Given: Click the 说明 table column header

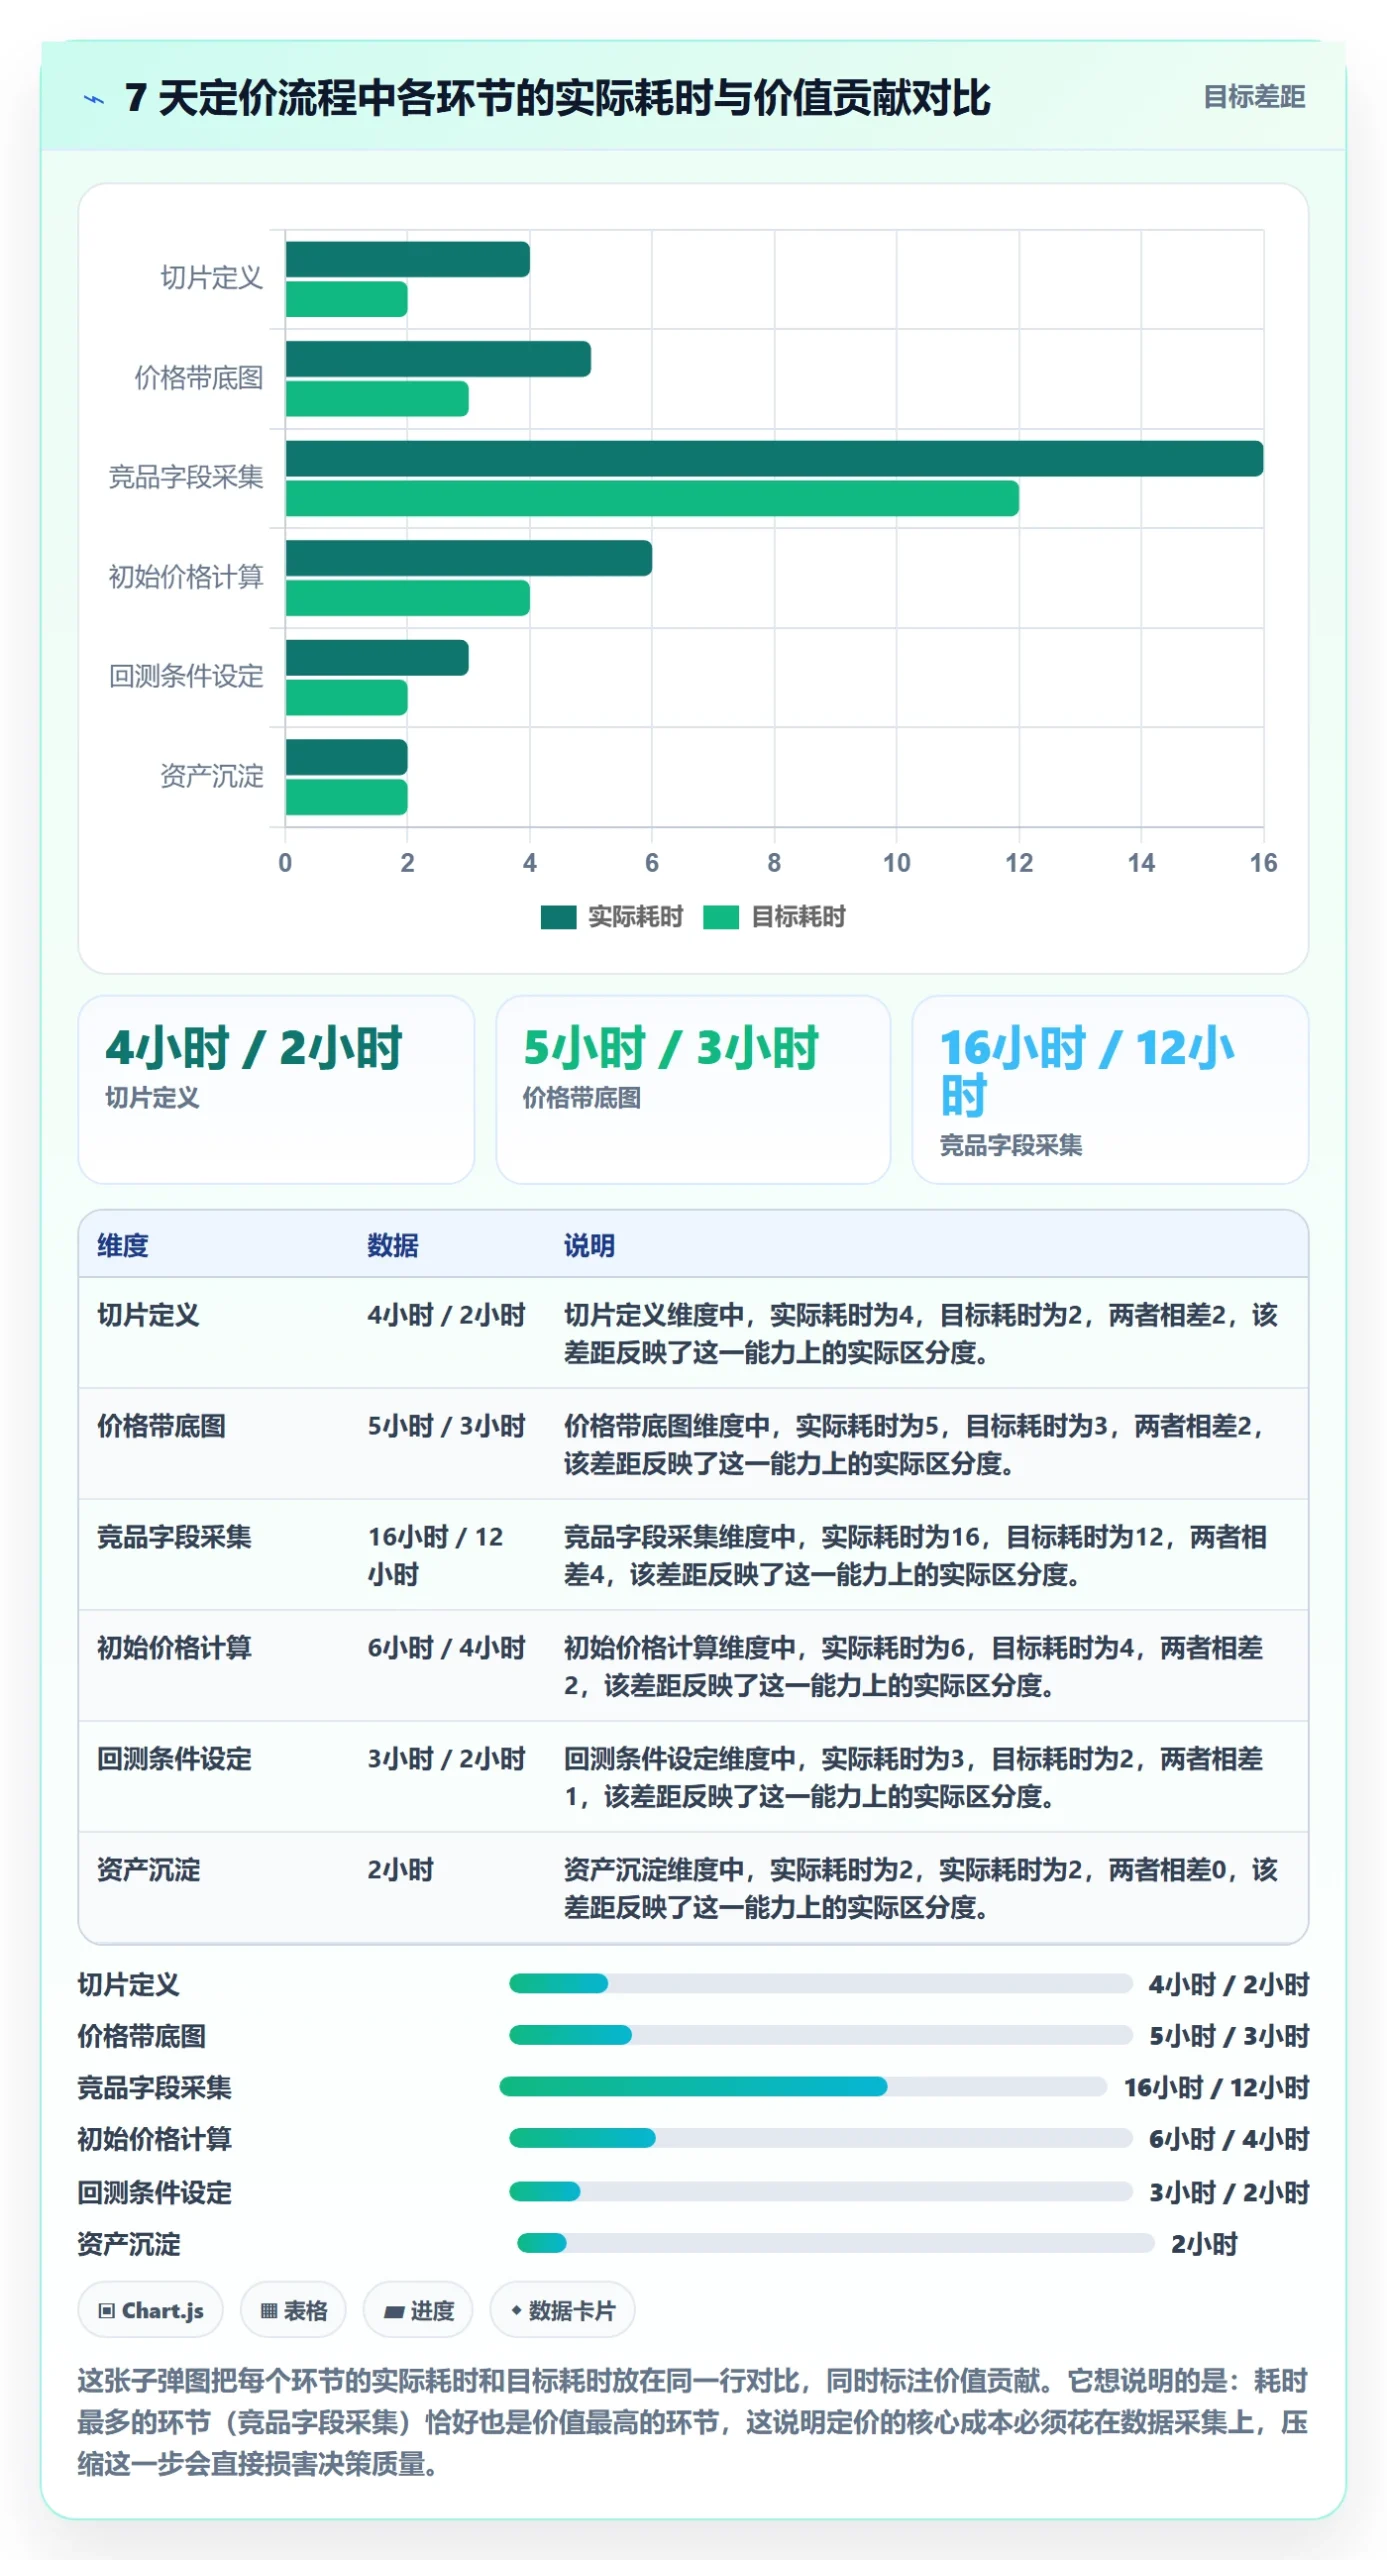Looking at the screenshot, I should click(589, 1245).
